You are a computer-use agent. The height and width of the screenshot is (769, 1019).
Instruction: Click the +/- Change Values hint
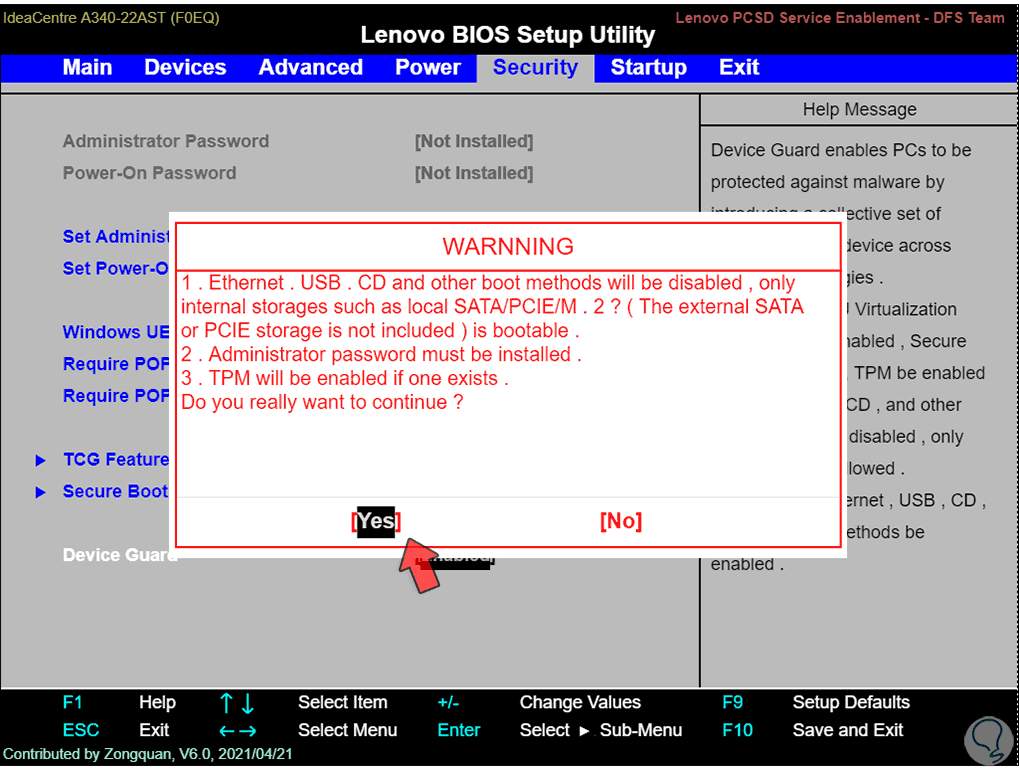pyautogui.click(x=539, y=703)
